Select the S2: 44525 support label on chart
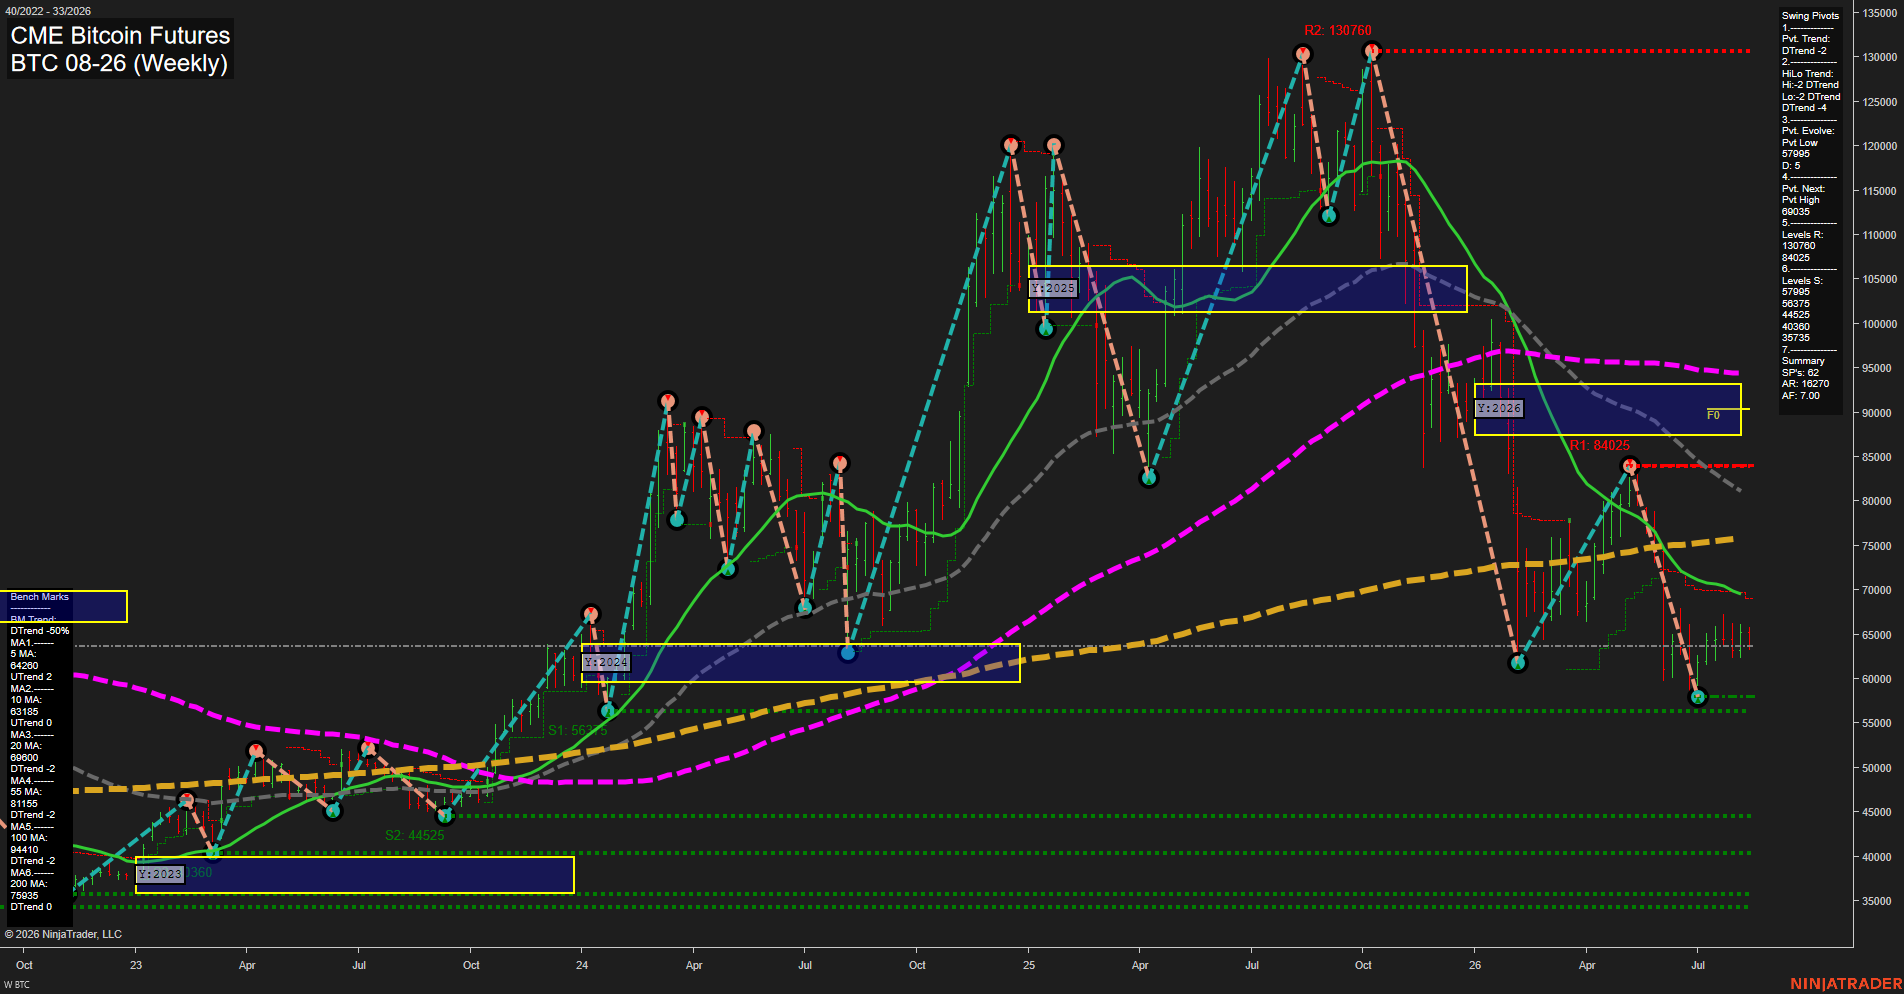The width and height of the screenshot is (1904, 994). click(x=415, y=835)
